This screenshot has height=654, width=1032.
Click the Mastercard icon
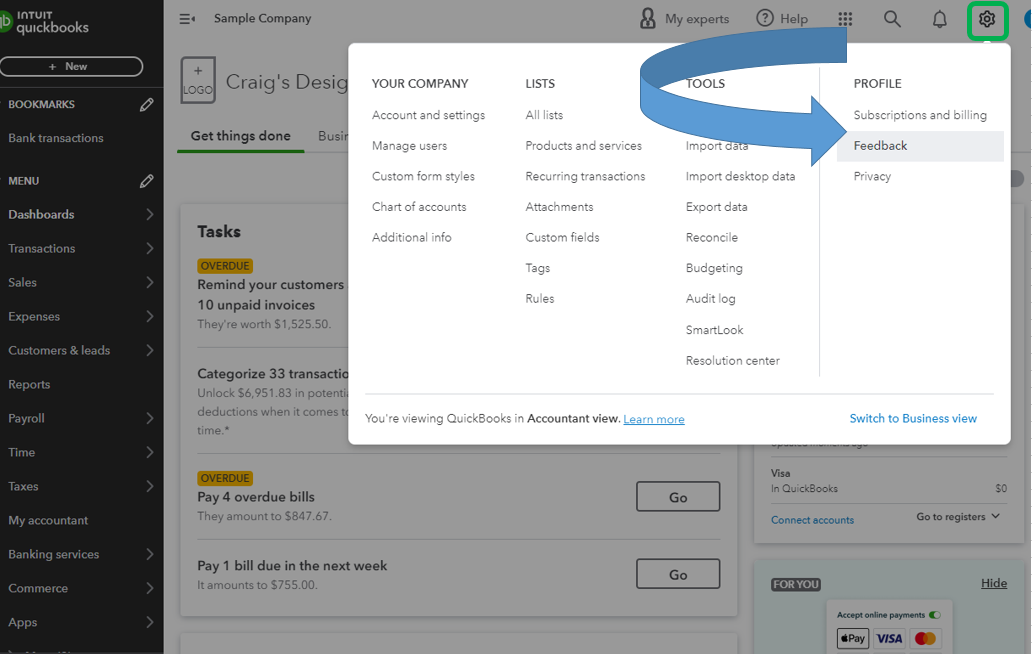925,638
